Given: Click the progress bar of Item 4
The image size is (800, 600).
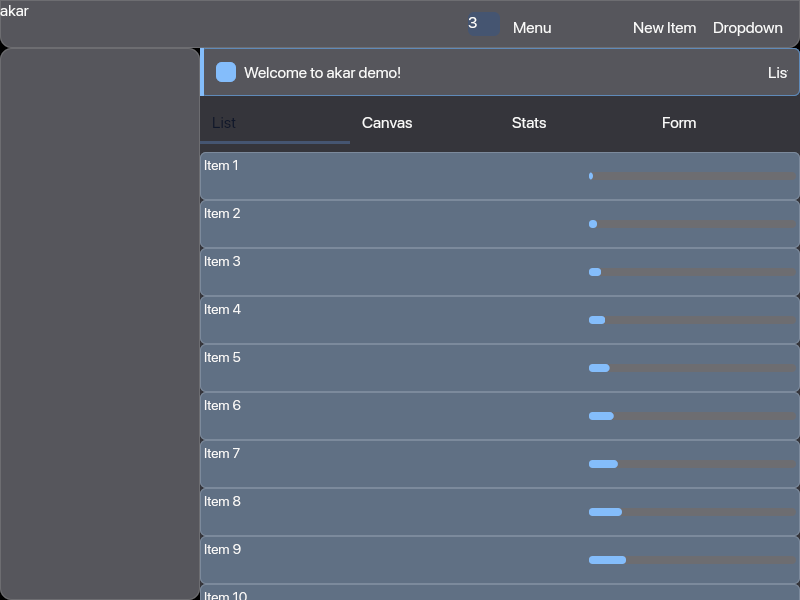Looking at the screenshot, I should [x=692, y=320].
